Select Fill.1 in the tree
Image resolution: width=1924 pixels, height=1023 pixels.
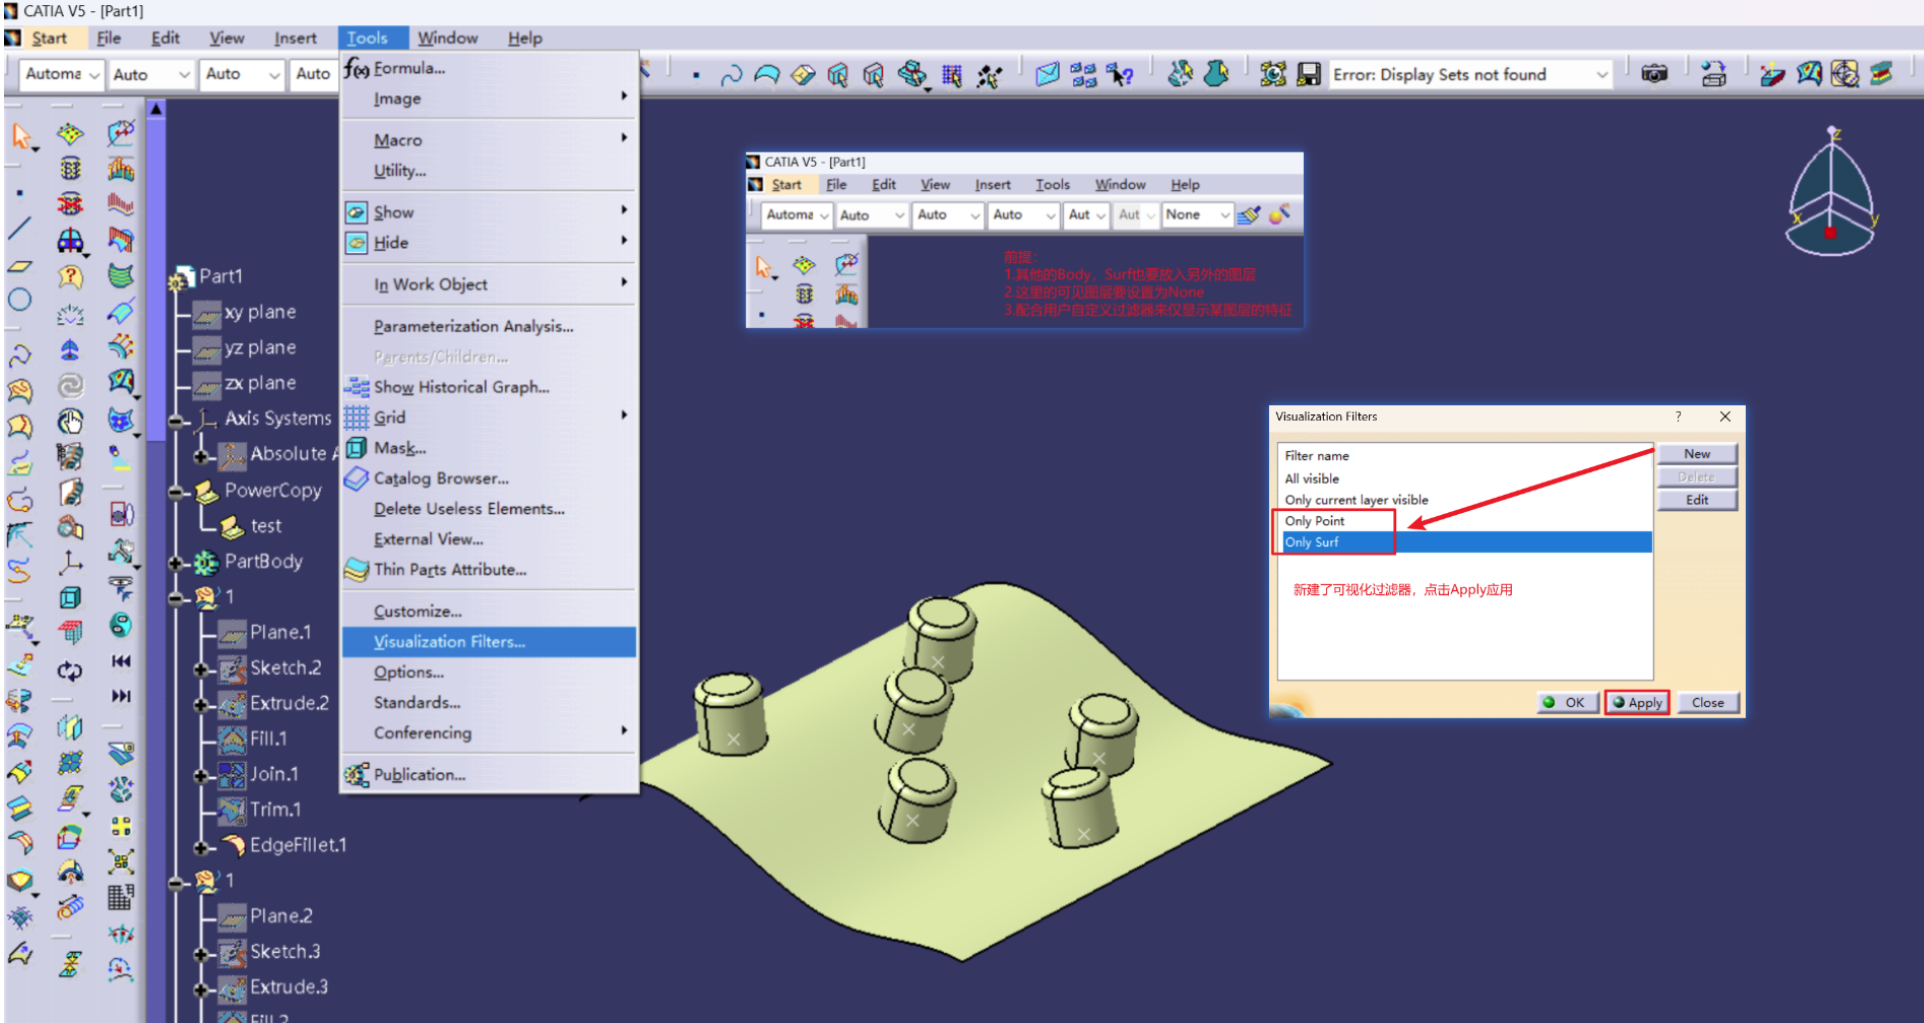(x=268, y=738)
